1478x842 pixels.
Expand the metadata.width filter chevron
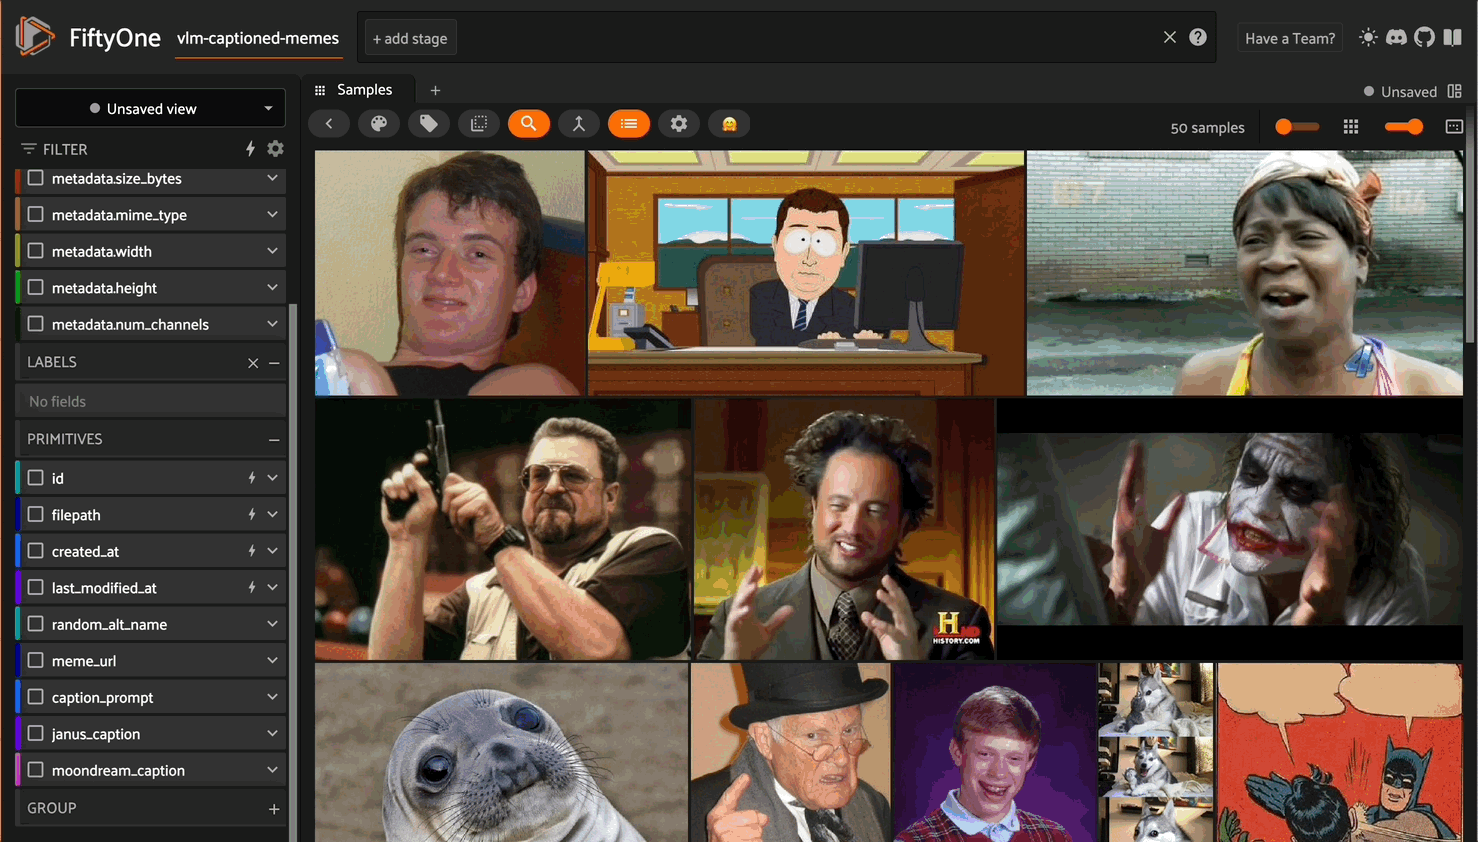[x=272, y=251]
